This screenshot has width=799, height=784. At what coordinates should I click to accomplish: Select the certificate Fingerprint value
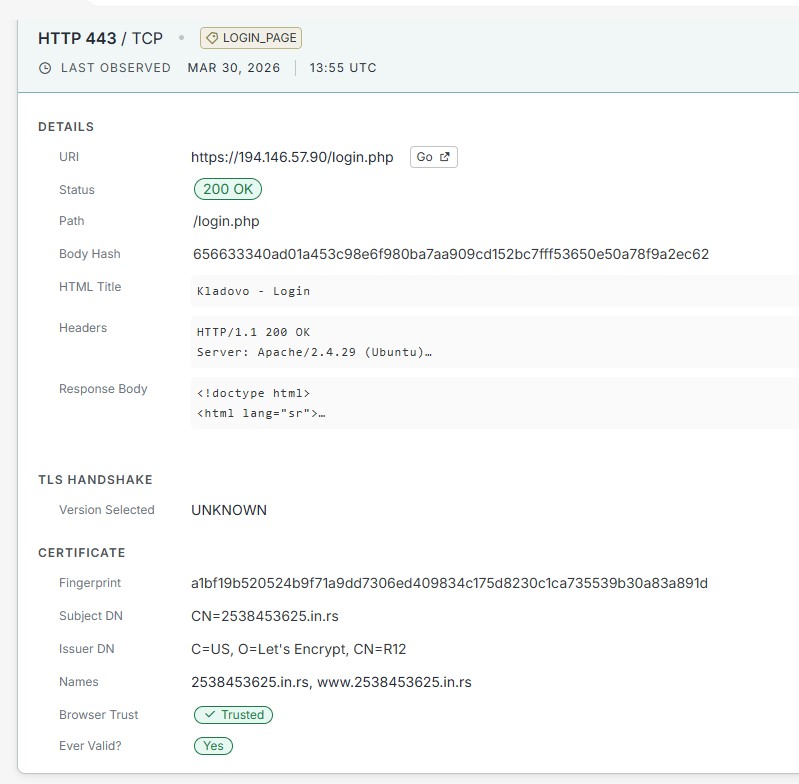click(x=449, y=583)
